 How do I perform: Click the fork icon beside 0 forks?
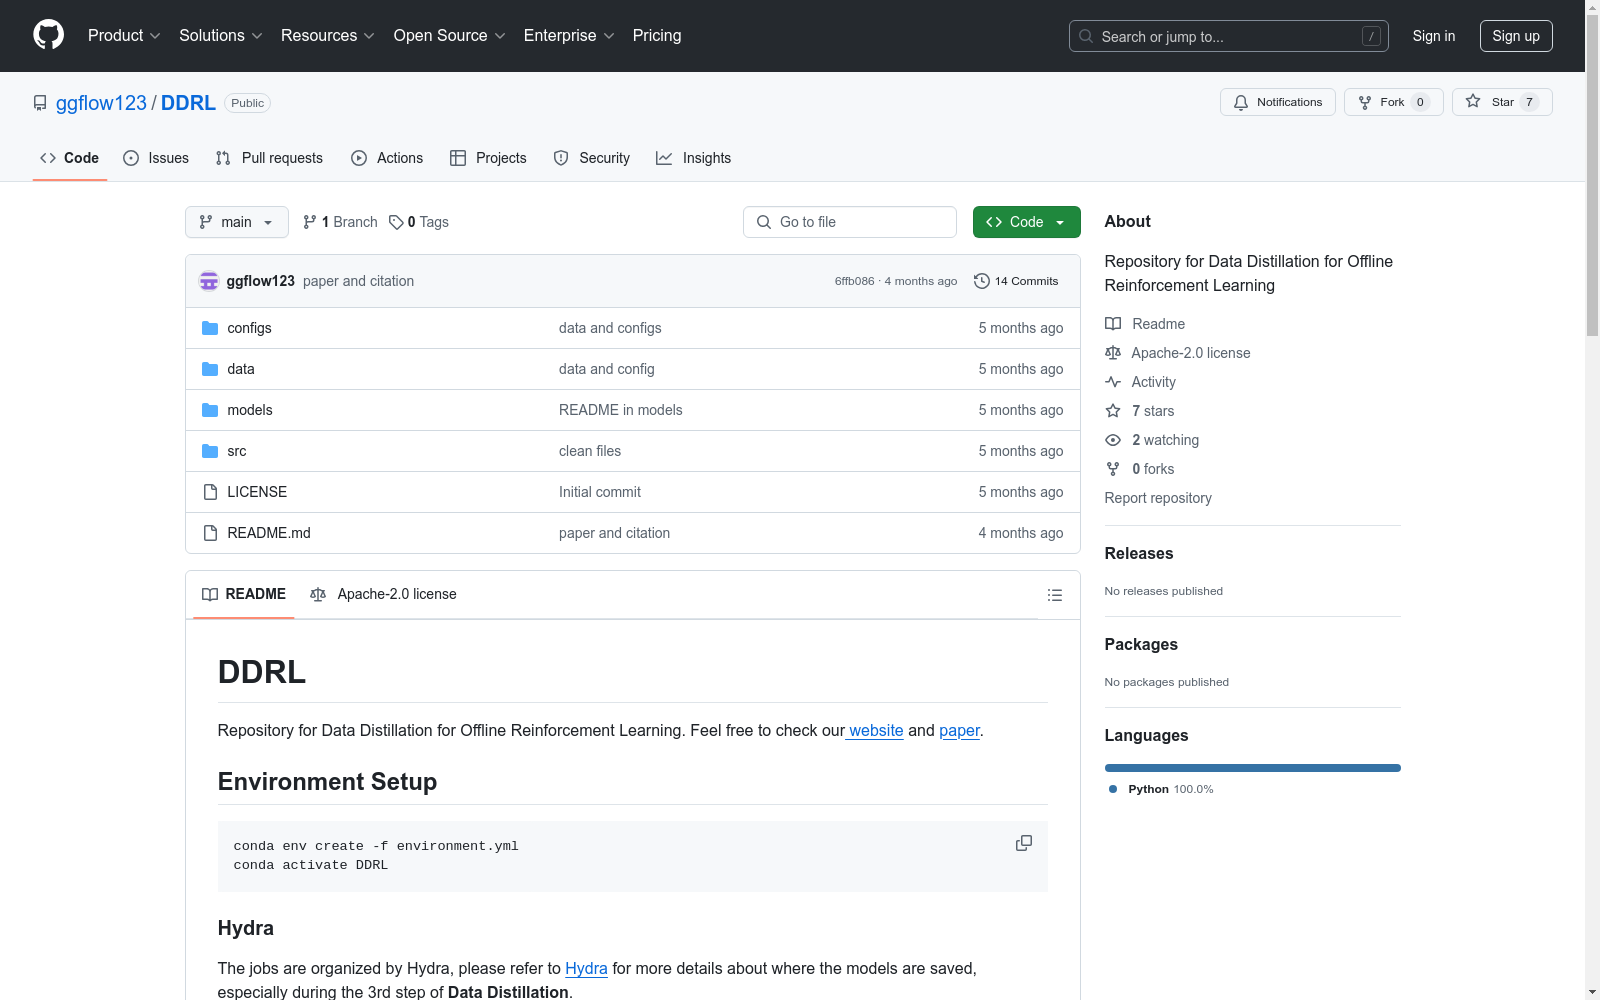point(1113,469)
